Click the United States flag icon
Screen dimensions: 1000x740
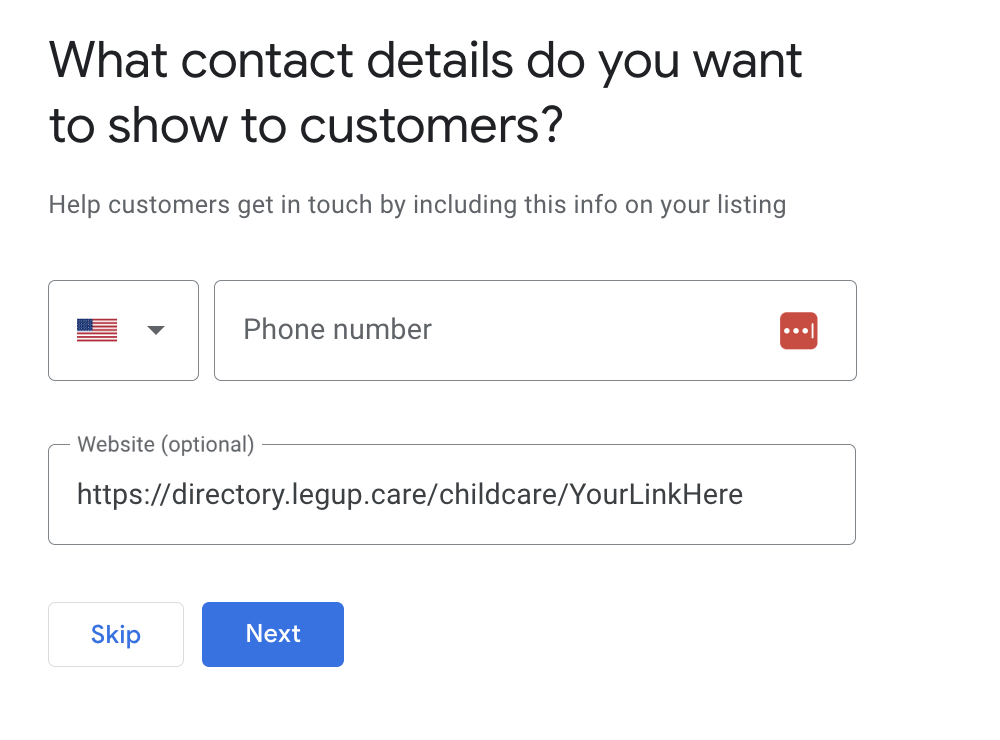pyautogui.click(x=97, y=330)
